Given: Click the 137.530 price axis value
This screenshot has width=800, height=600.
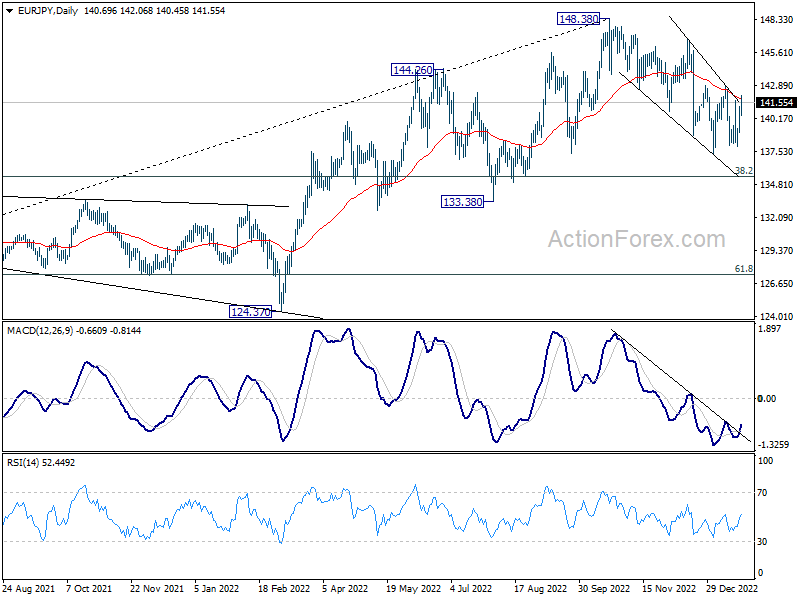Looking at the screenshot, I should (777, 152).
